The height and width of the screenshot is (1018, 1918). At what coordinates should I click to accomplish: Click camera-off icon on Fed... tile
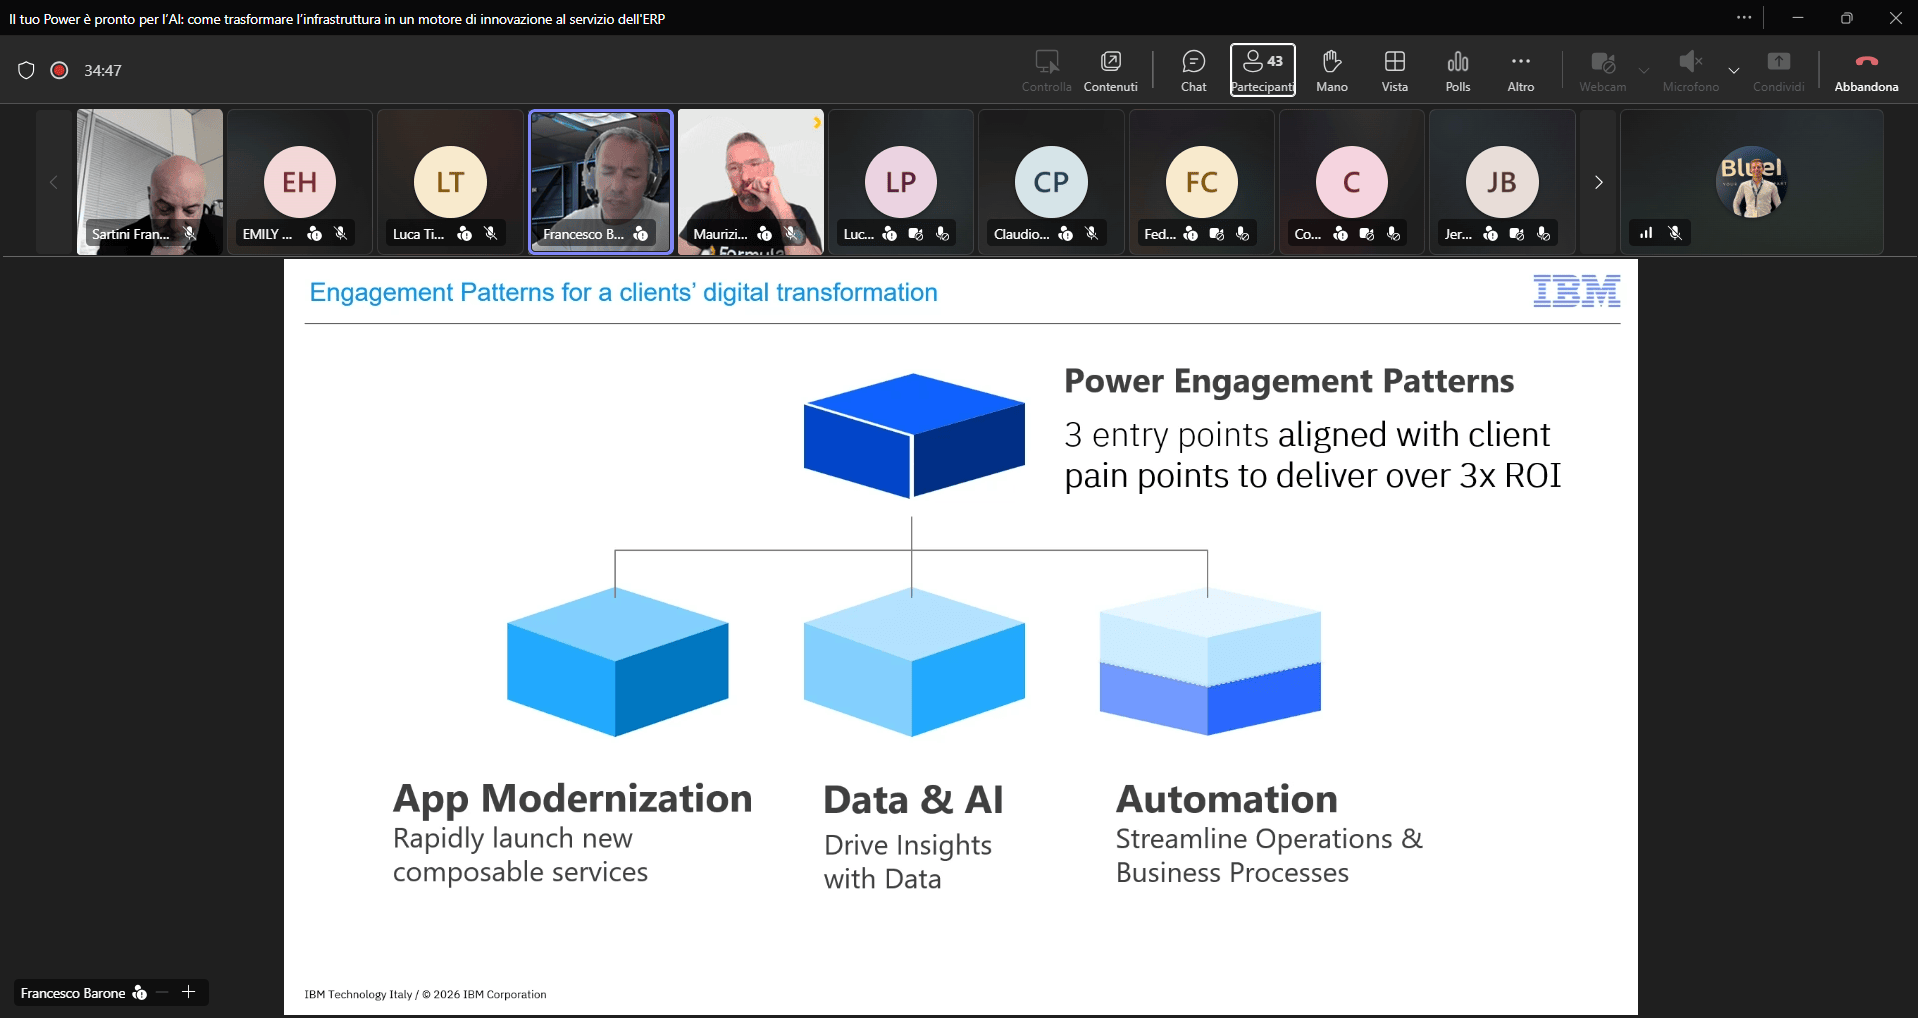tap(1217, 234)
